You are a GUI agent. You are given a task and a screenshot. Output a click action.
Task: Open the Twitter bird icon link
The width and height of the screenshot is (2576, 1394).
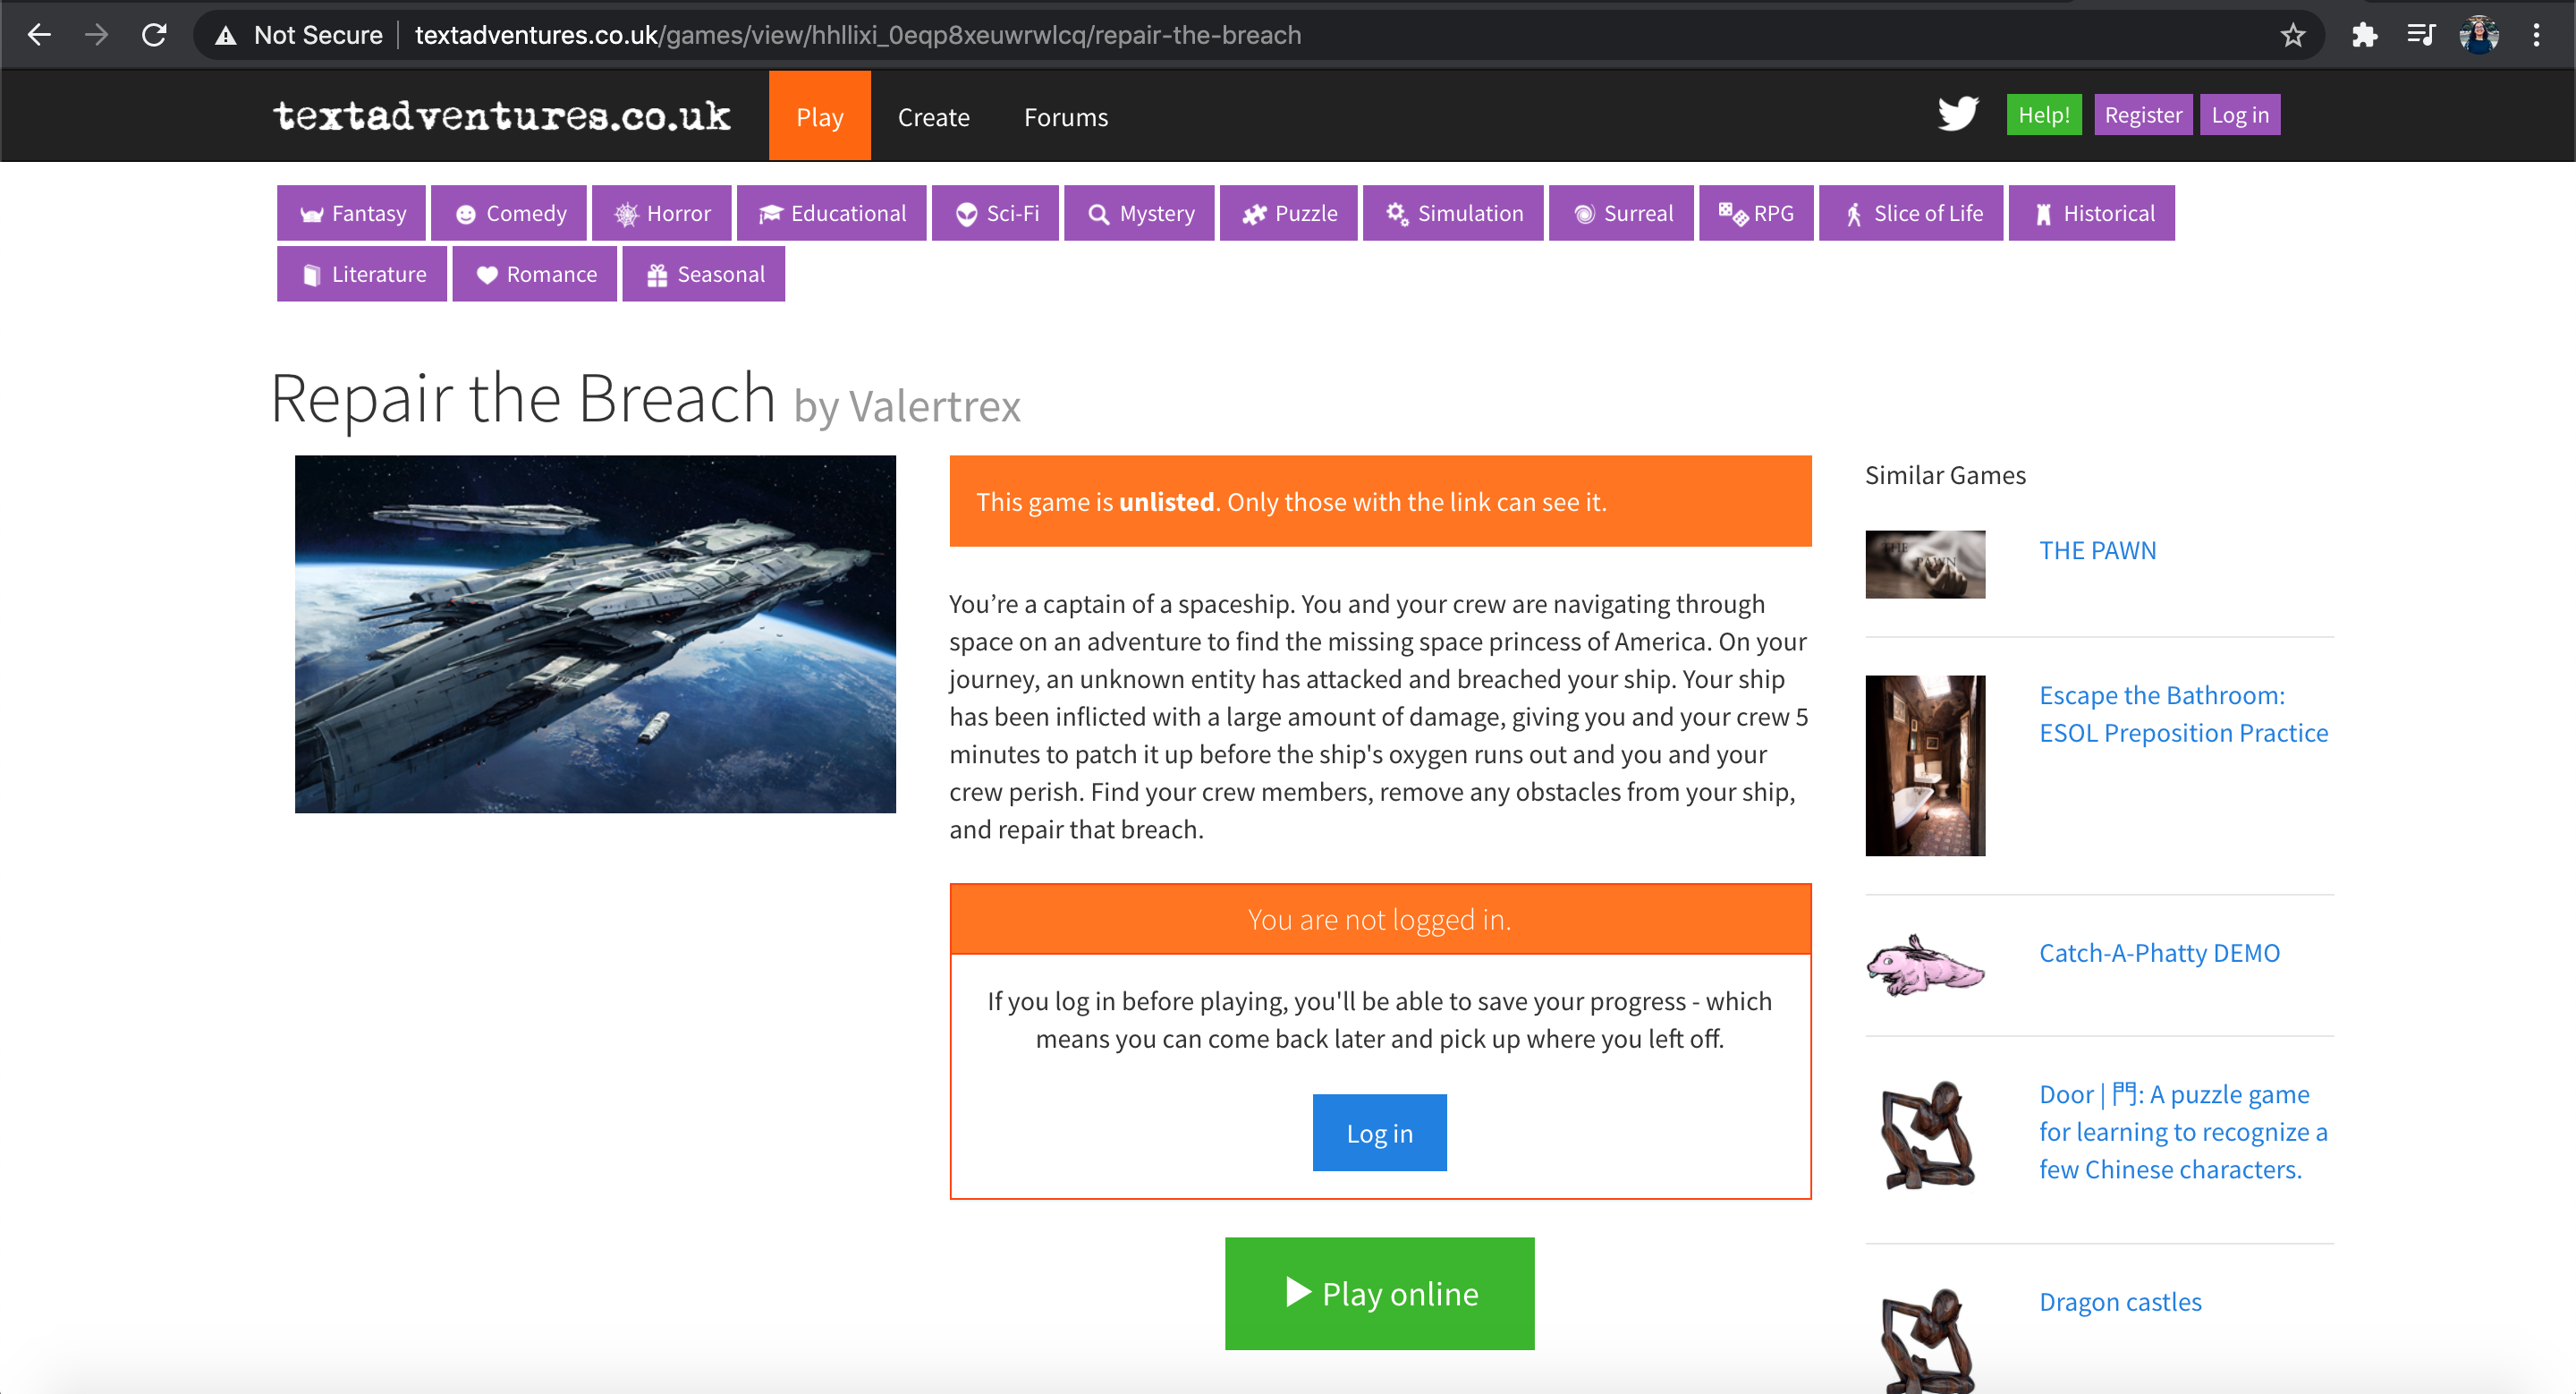(x=1957, y=114)
